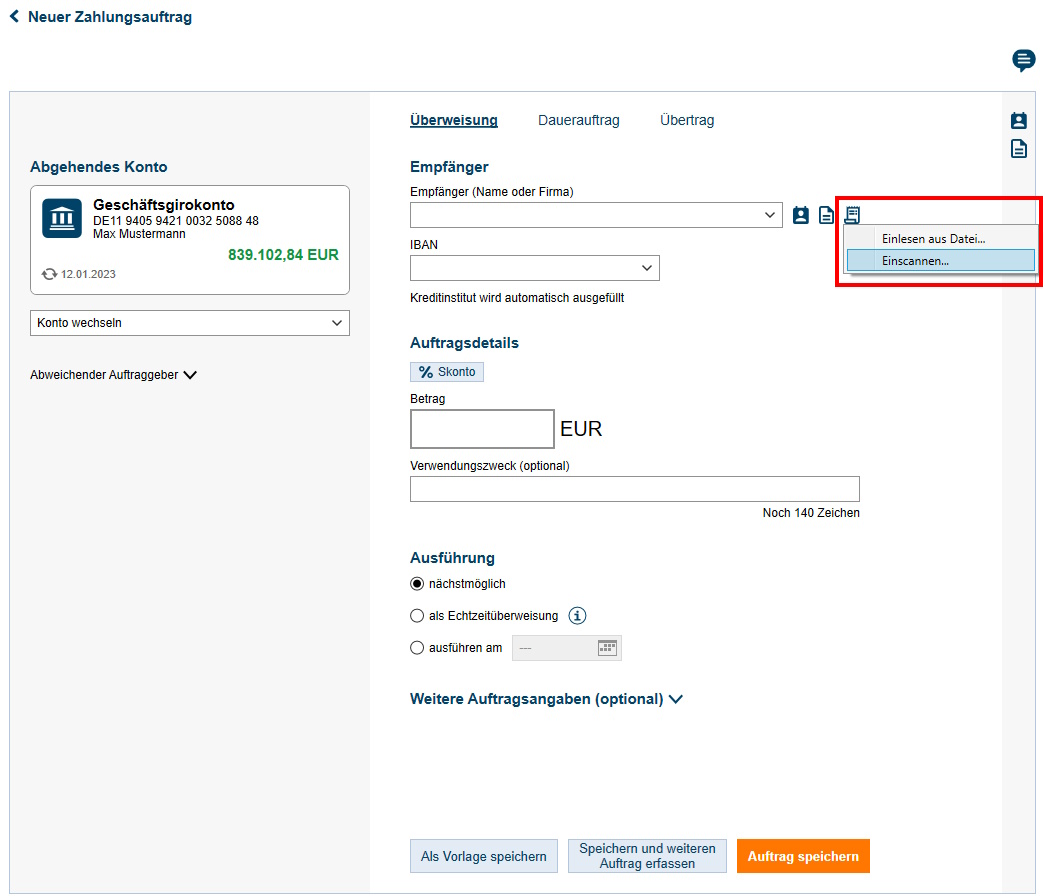Expand "Weitere Auftragsangaben (optional)" section
The height and width of the screenshot is (896, 1045).
tap(546, 699)
